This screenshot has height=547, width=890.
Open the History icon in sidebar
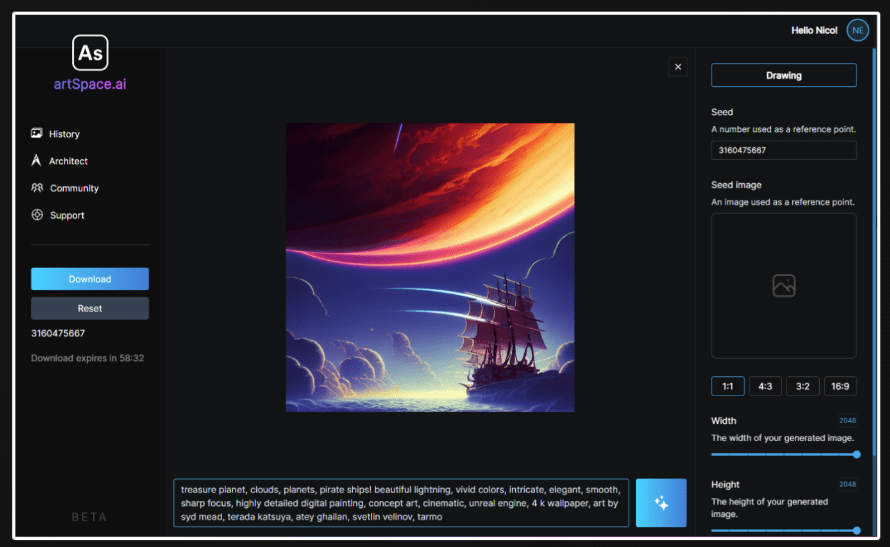point(37,133)
